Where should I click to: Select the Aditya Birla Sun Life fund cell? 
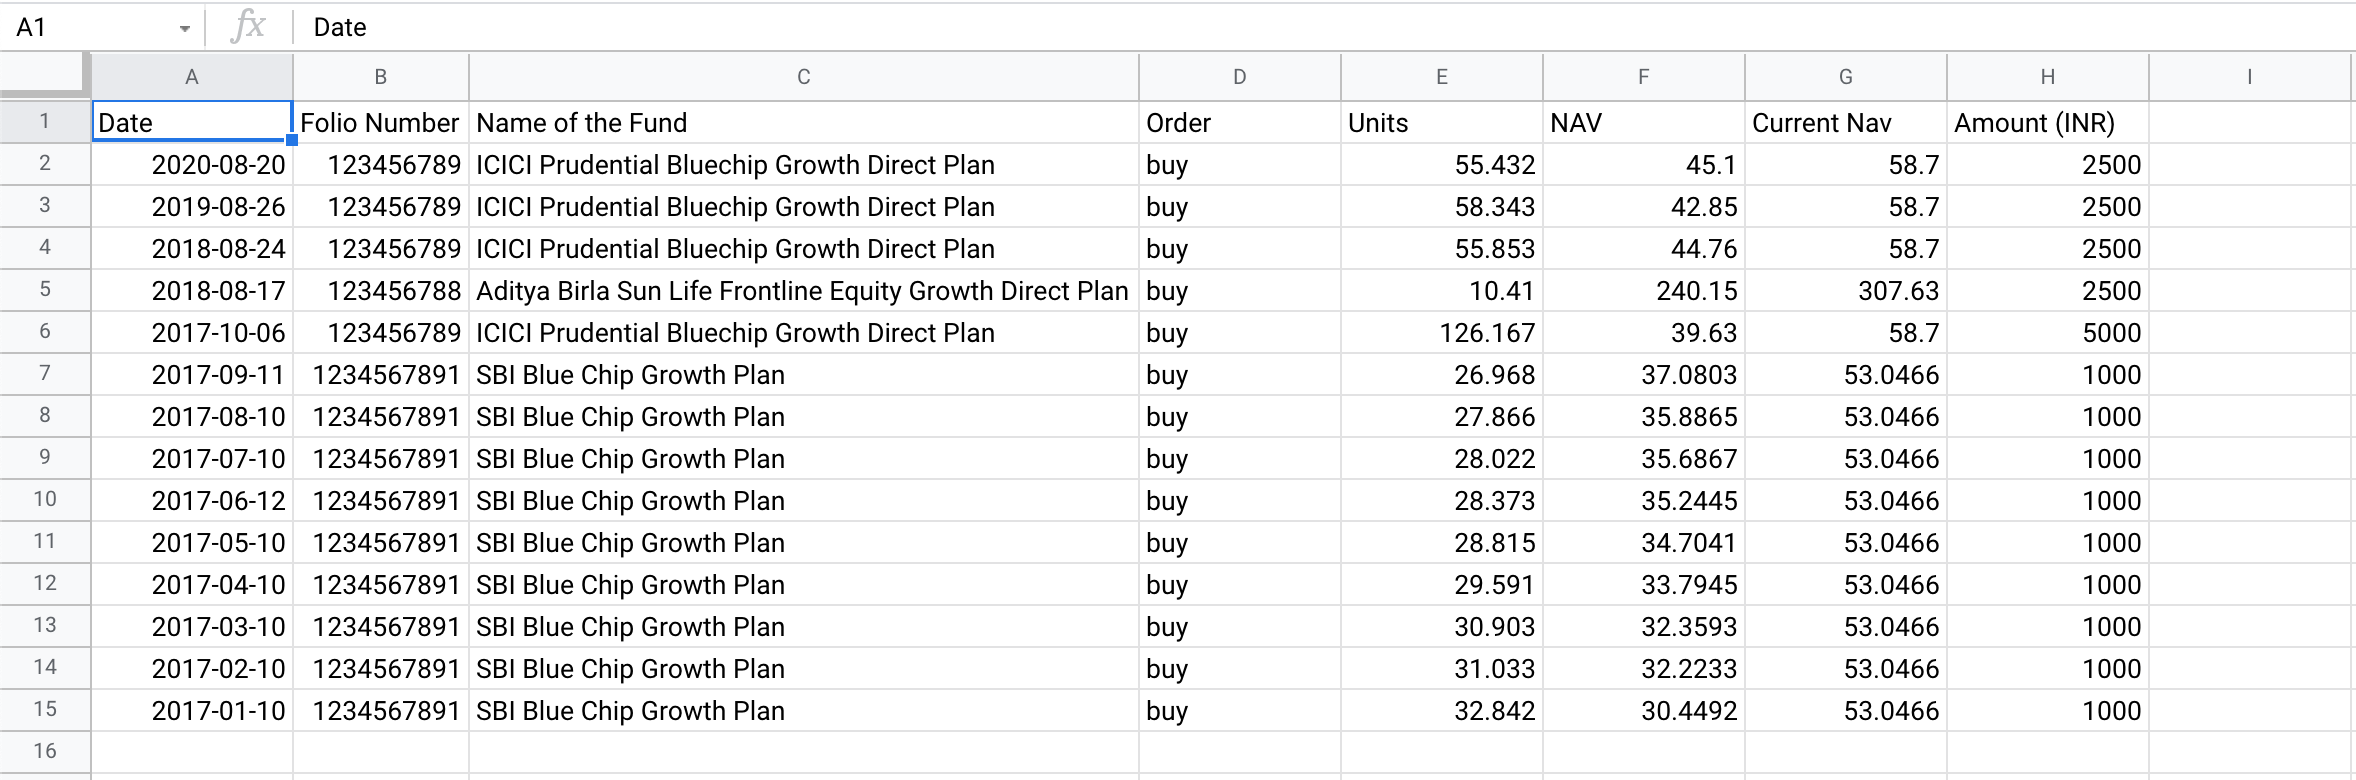[803, 291]
